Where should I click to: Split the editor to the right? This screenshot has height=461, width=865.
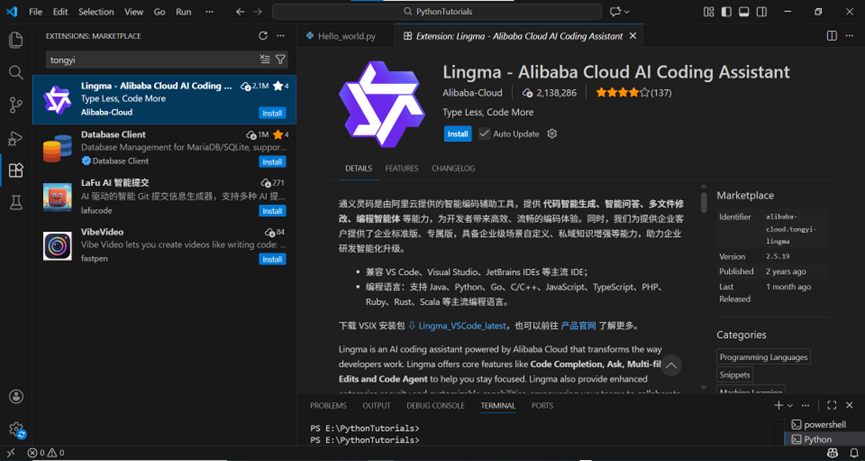coord(832,36)
